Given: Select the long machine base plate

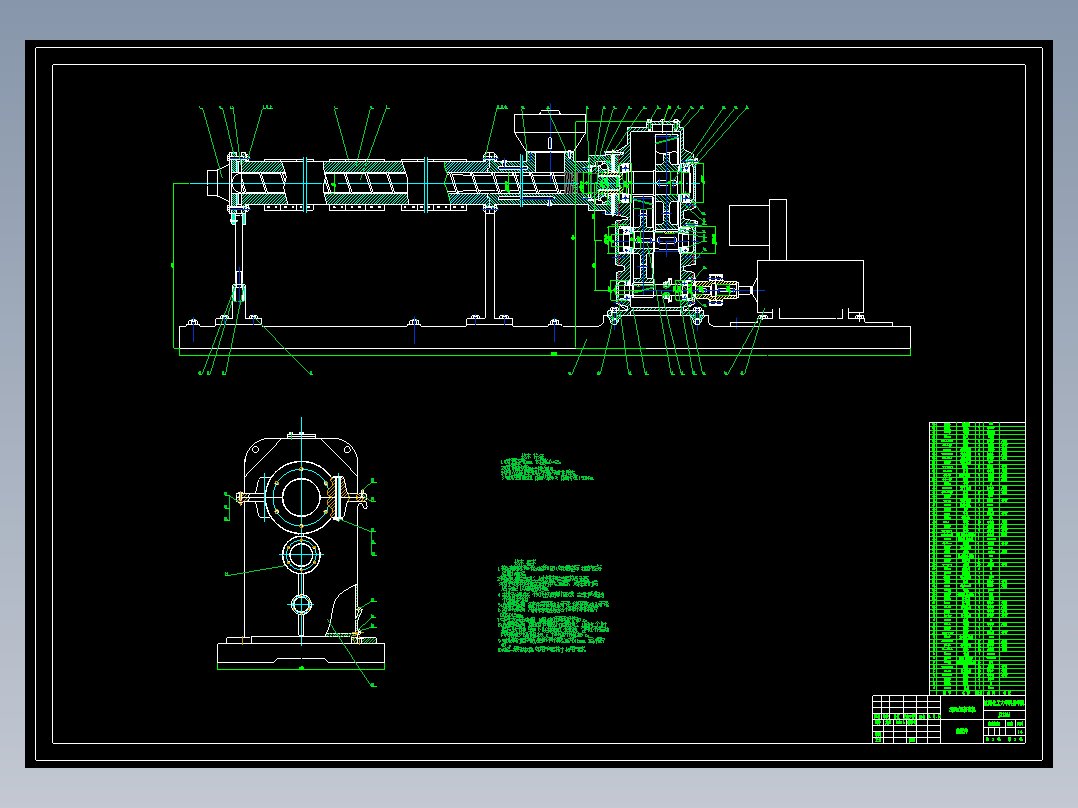Looking at the screenshot, I should pyautogui.click(x=544, y=337).
